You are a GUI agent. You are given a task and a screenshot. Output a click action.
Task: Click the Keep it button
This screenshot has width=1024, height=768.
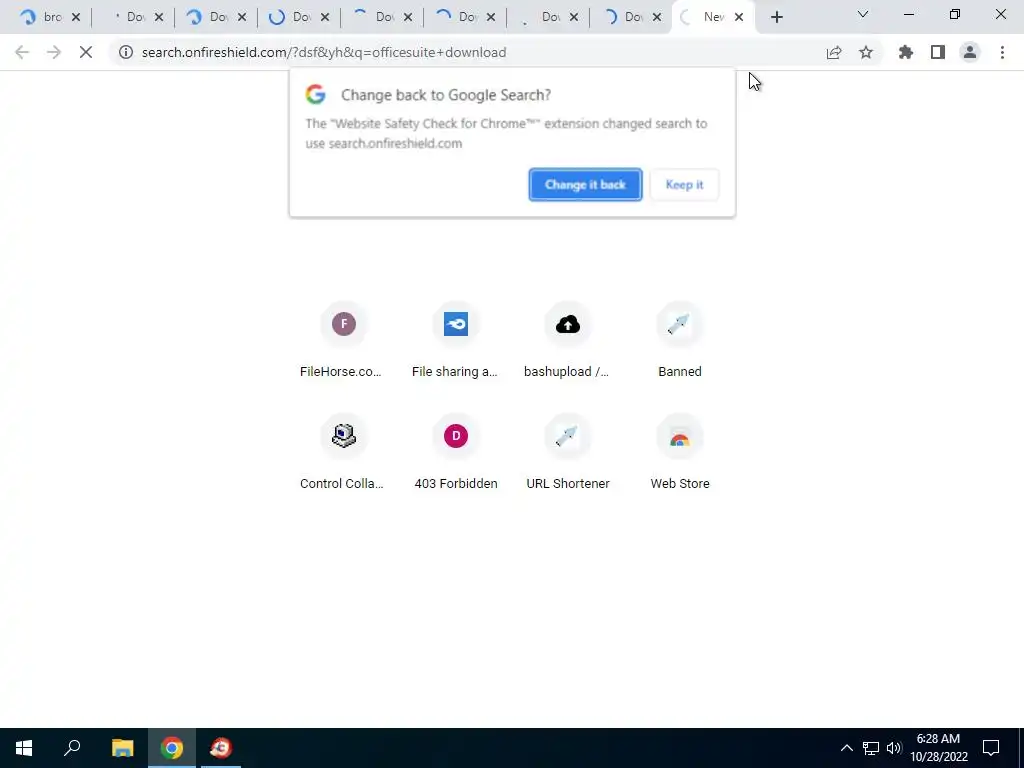click(x=684, y=185)
